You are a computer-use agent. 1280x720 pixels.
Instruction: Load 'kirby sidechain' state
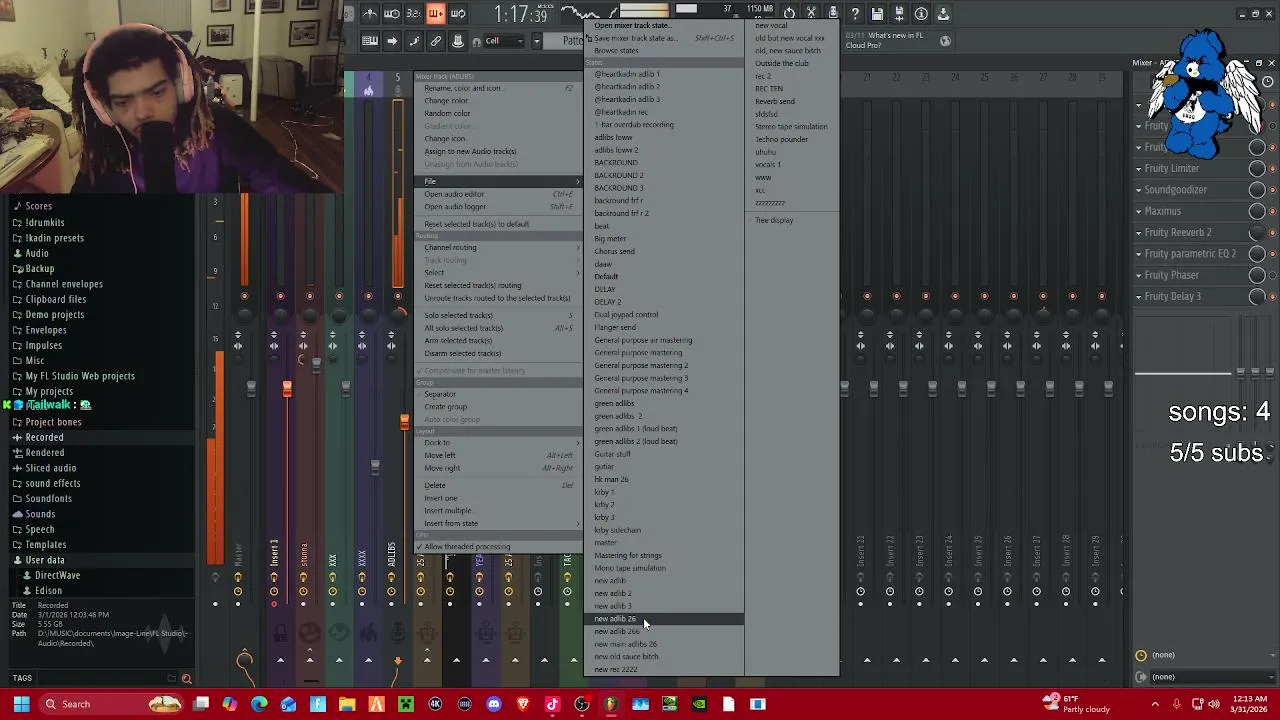coord(663,530)
